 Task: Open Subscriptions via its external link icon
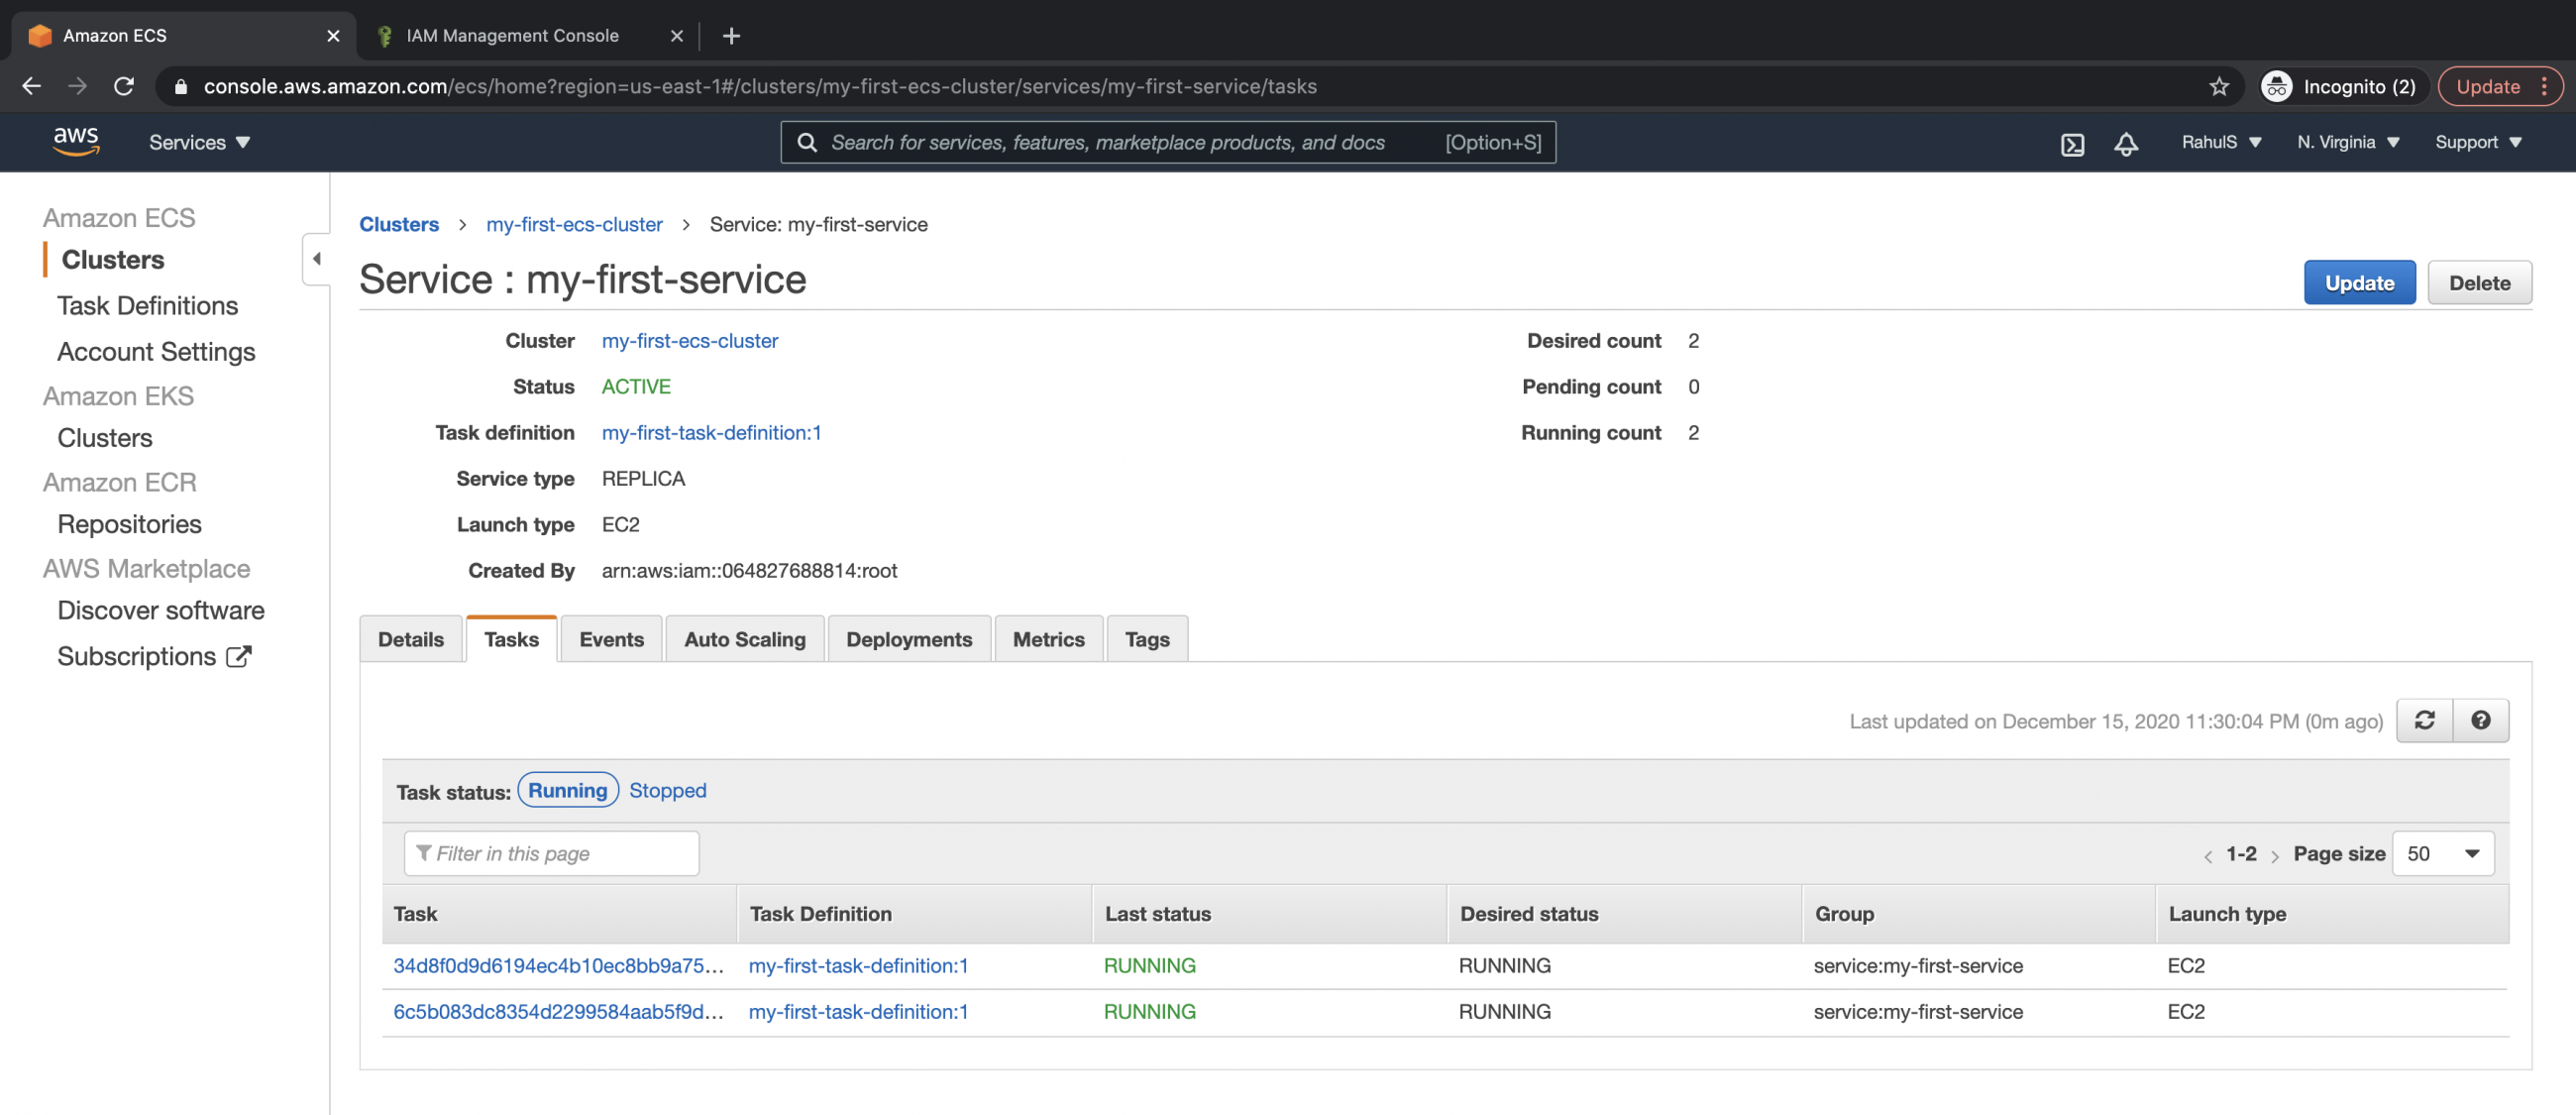(238, 656)
